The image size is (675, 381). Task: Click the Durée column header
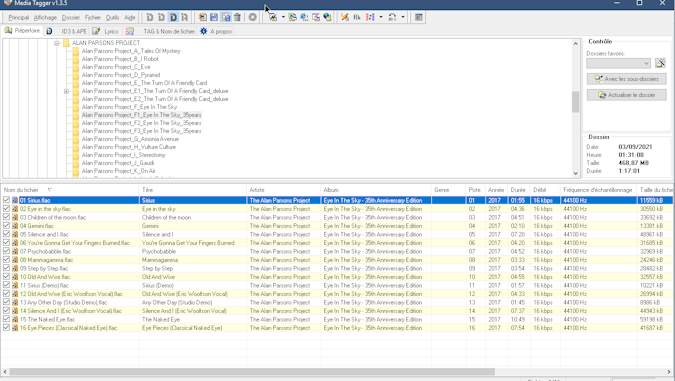point(518,190)
